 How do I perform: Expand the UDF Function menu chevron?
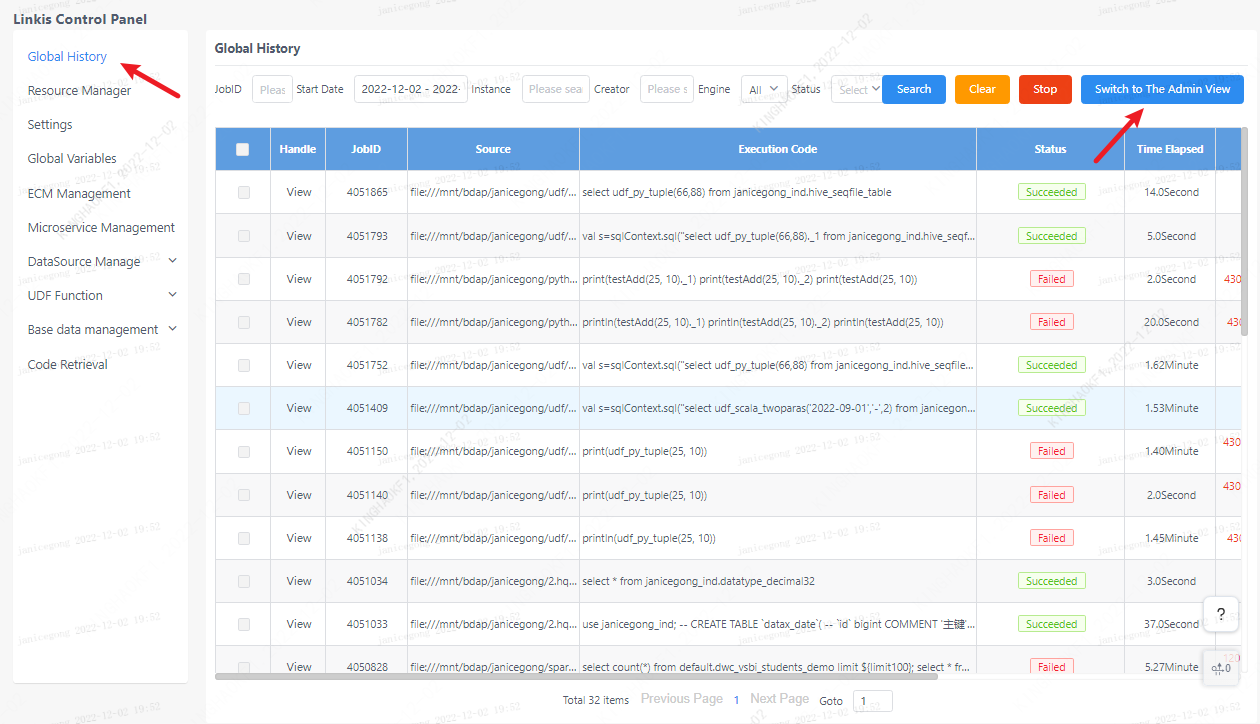pyautogui.click(x=173, y=295)
